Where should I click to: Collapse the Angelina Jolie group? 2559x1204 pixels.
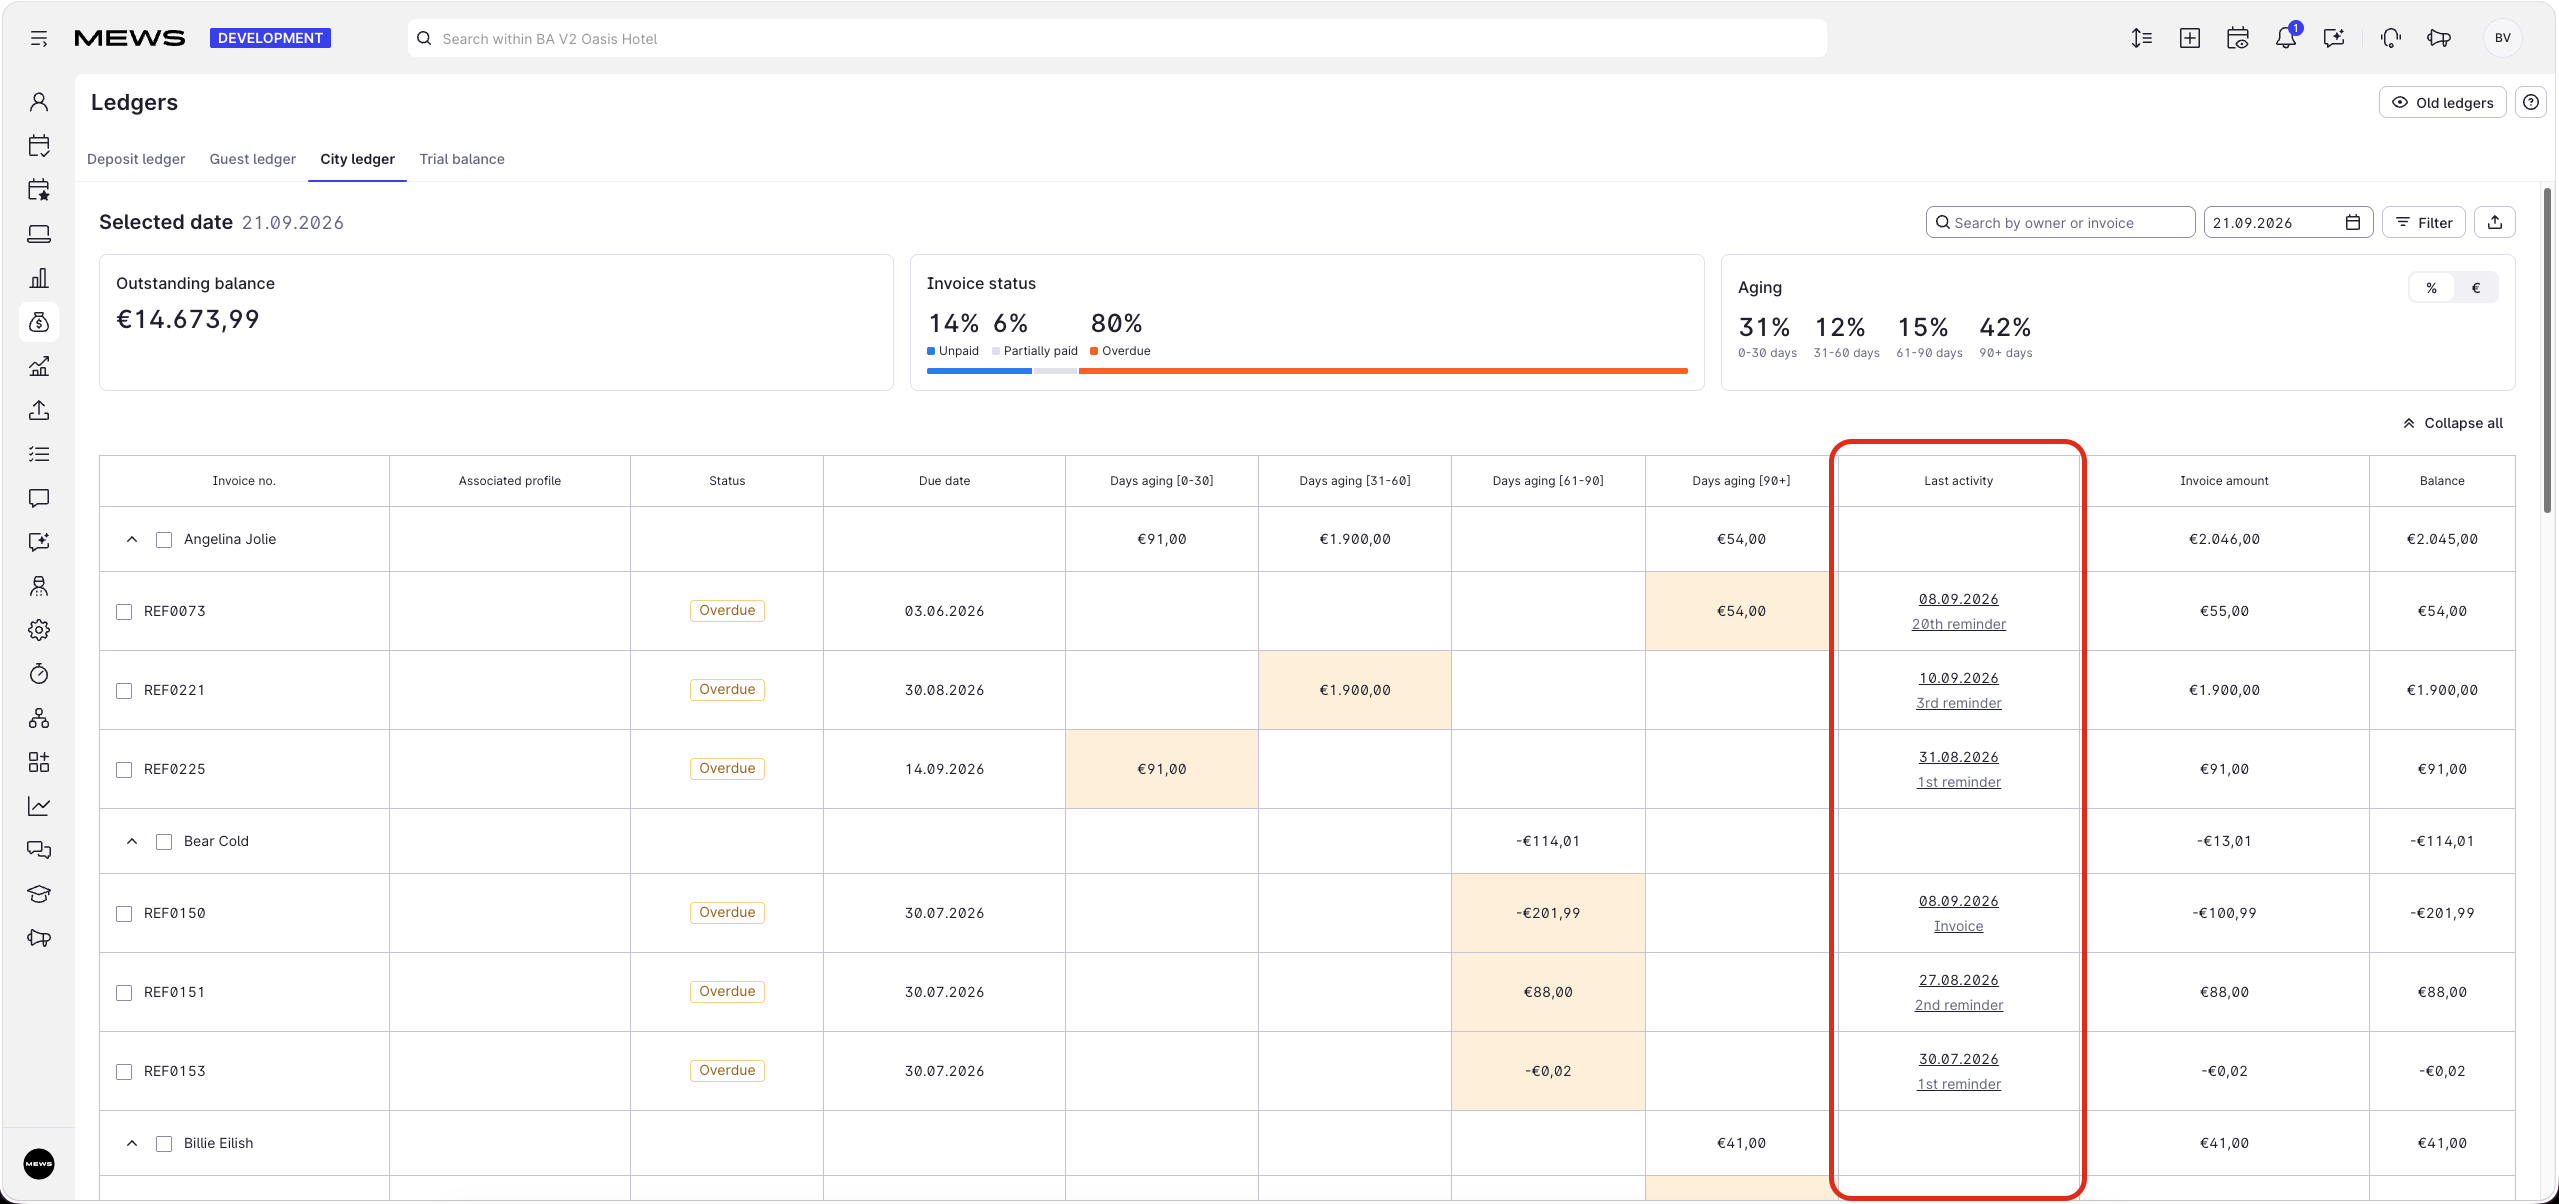[x=132, y=539]
